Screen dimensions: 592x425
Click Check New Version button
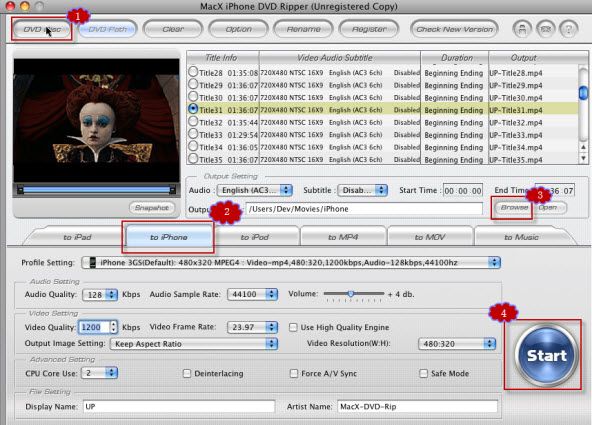pos(455,29)
